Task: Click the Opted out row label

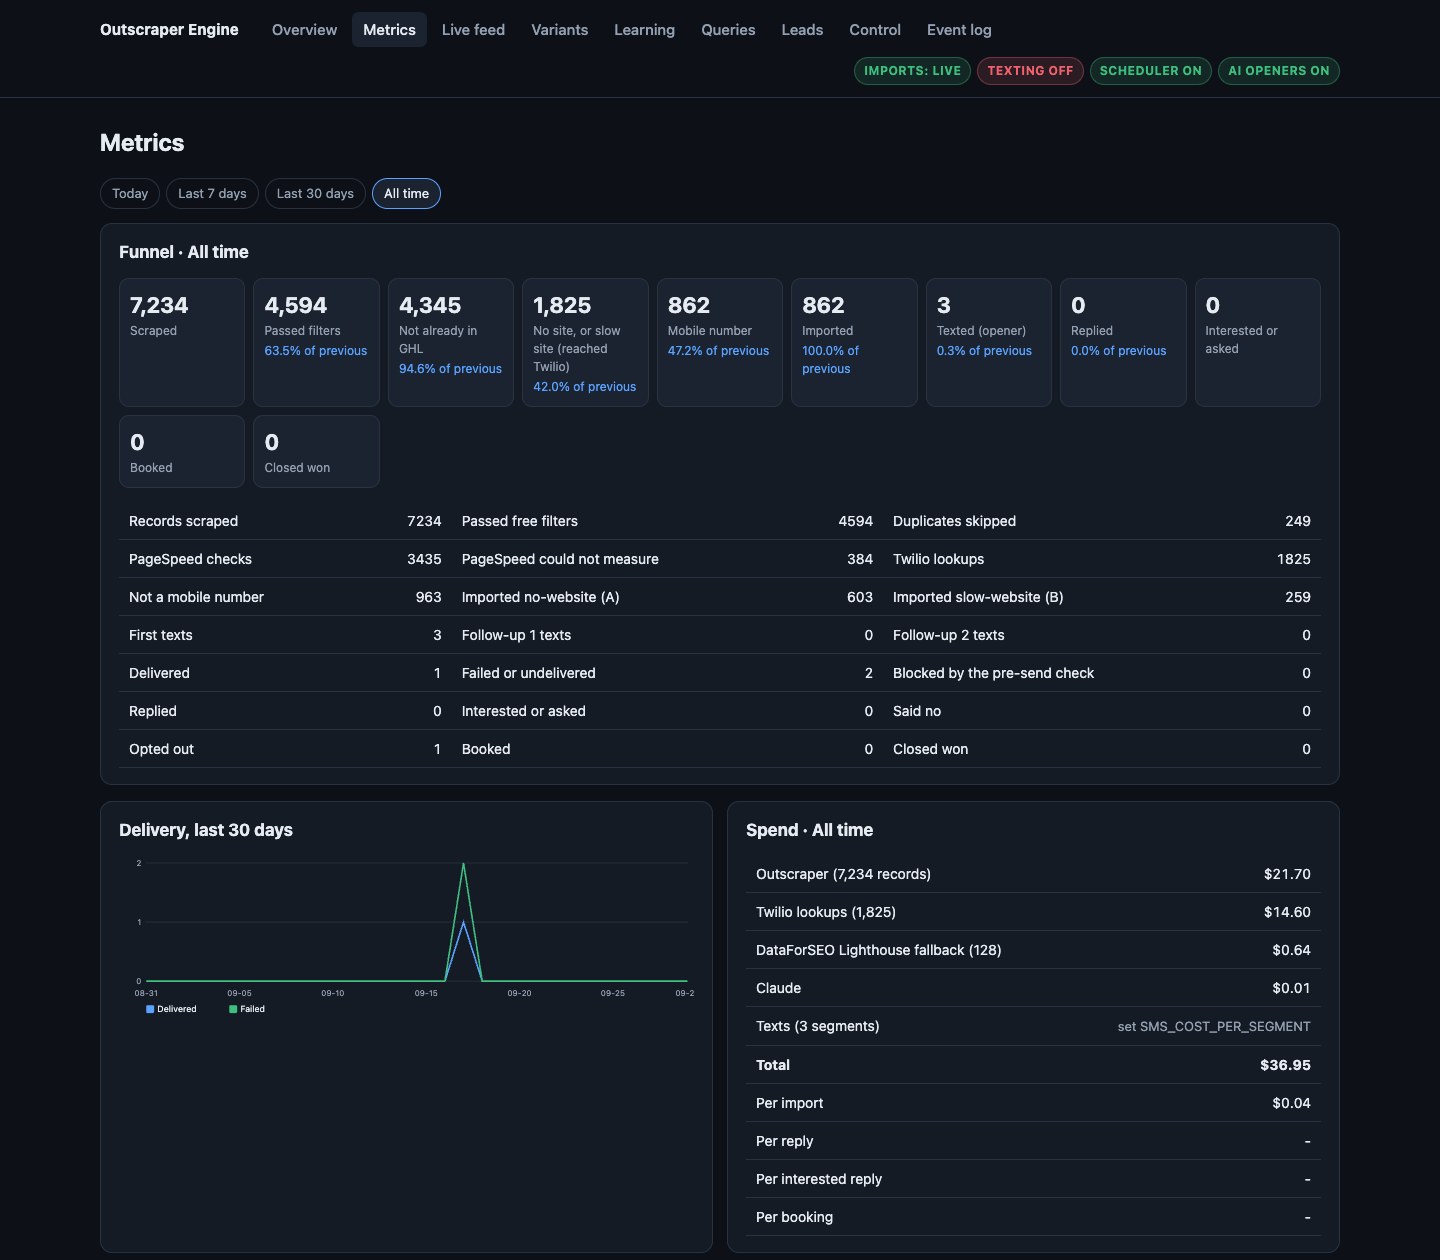Action: (161, 749)
